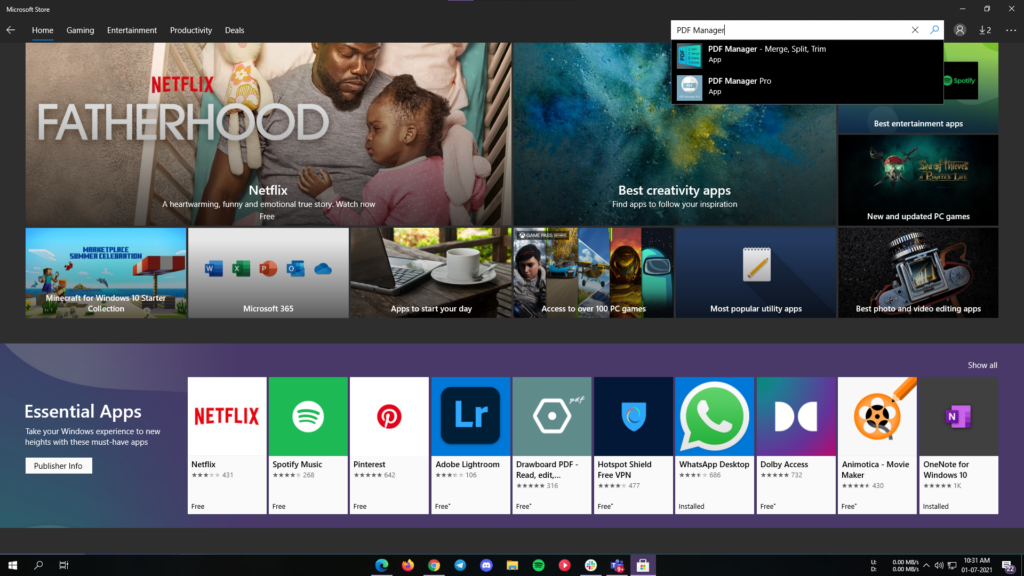Open the user account profile icon
This screenshot has width=1024, height=576.
(960, 30)
